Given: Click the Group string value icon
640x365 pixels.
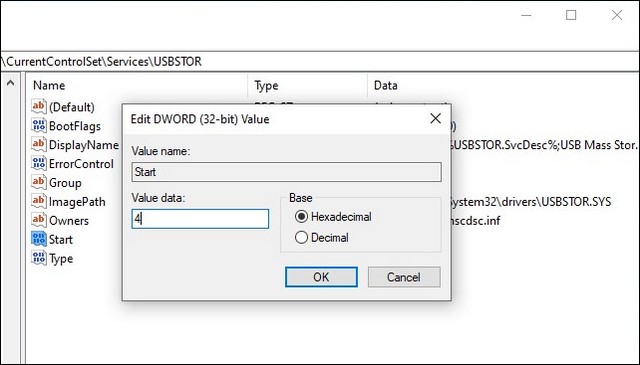Looking at the screenshot, I should [39, 182].
